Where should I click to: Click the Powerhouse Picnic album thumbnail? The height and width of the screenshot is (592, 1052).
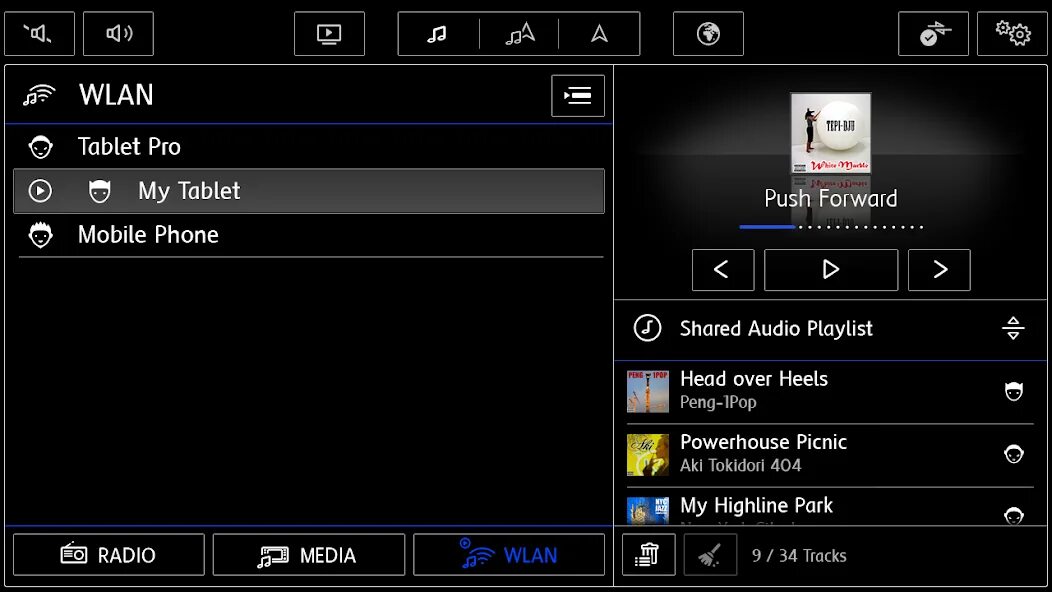[647, 455]
